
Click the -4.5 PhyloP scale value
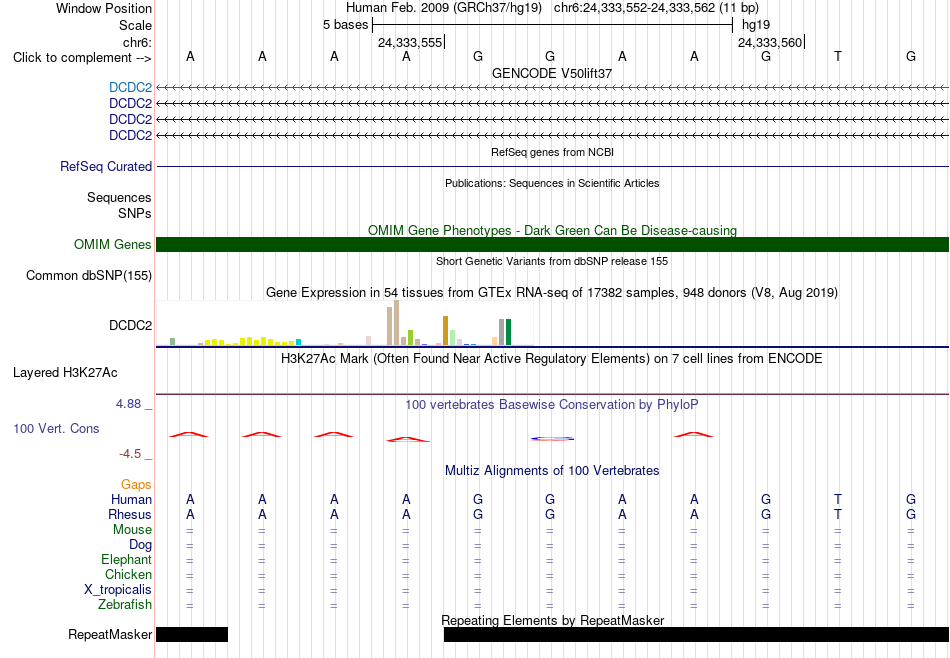tap(130, 454)
